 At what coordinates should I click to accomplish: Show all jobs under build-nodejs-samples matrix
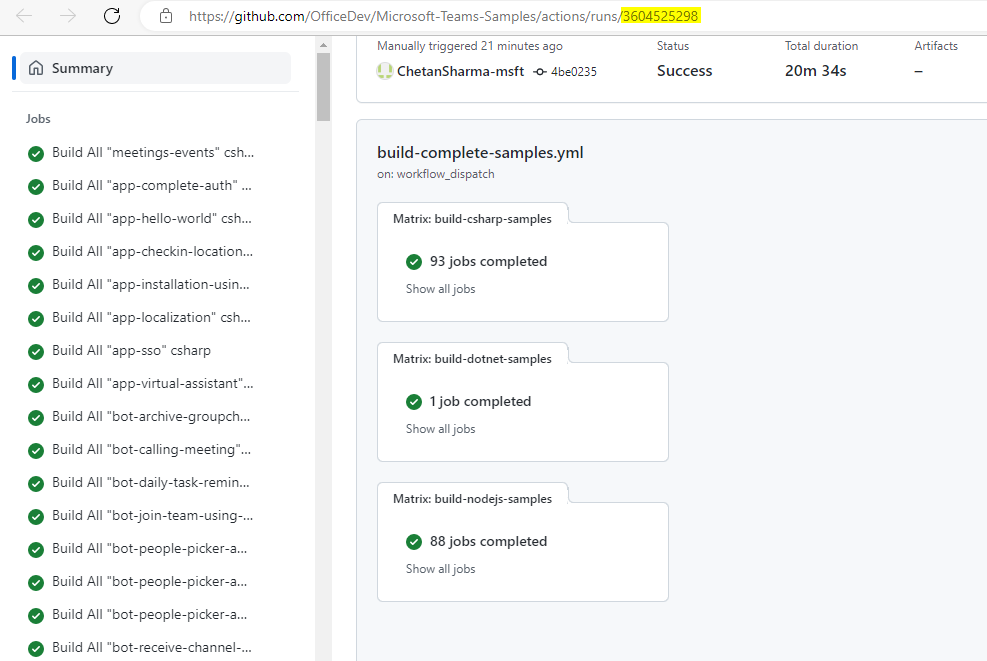(x=440, y=568)
